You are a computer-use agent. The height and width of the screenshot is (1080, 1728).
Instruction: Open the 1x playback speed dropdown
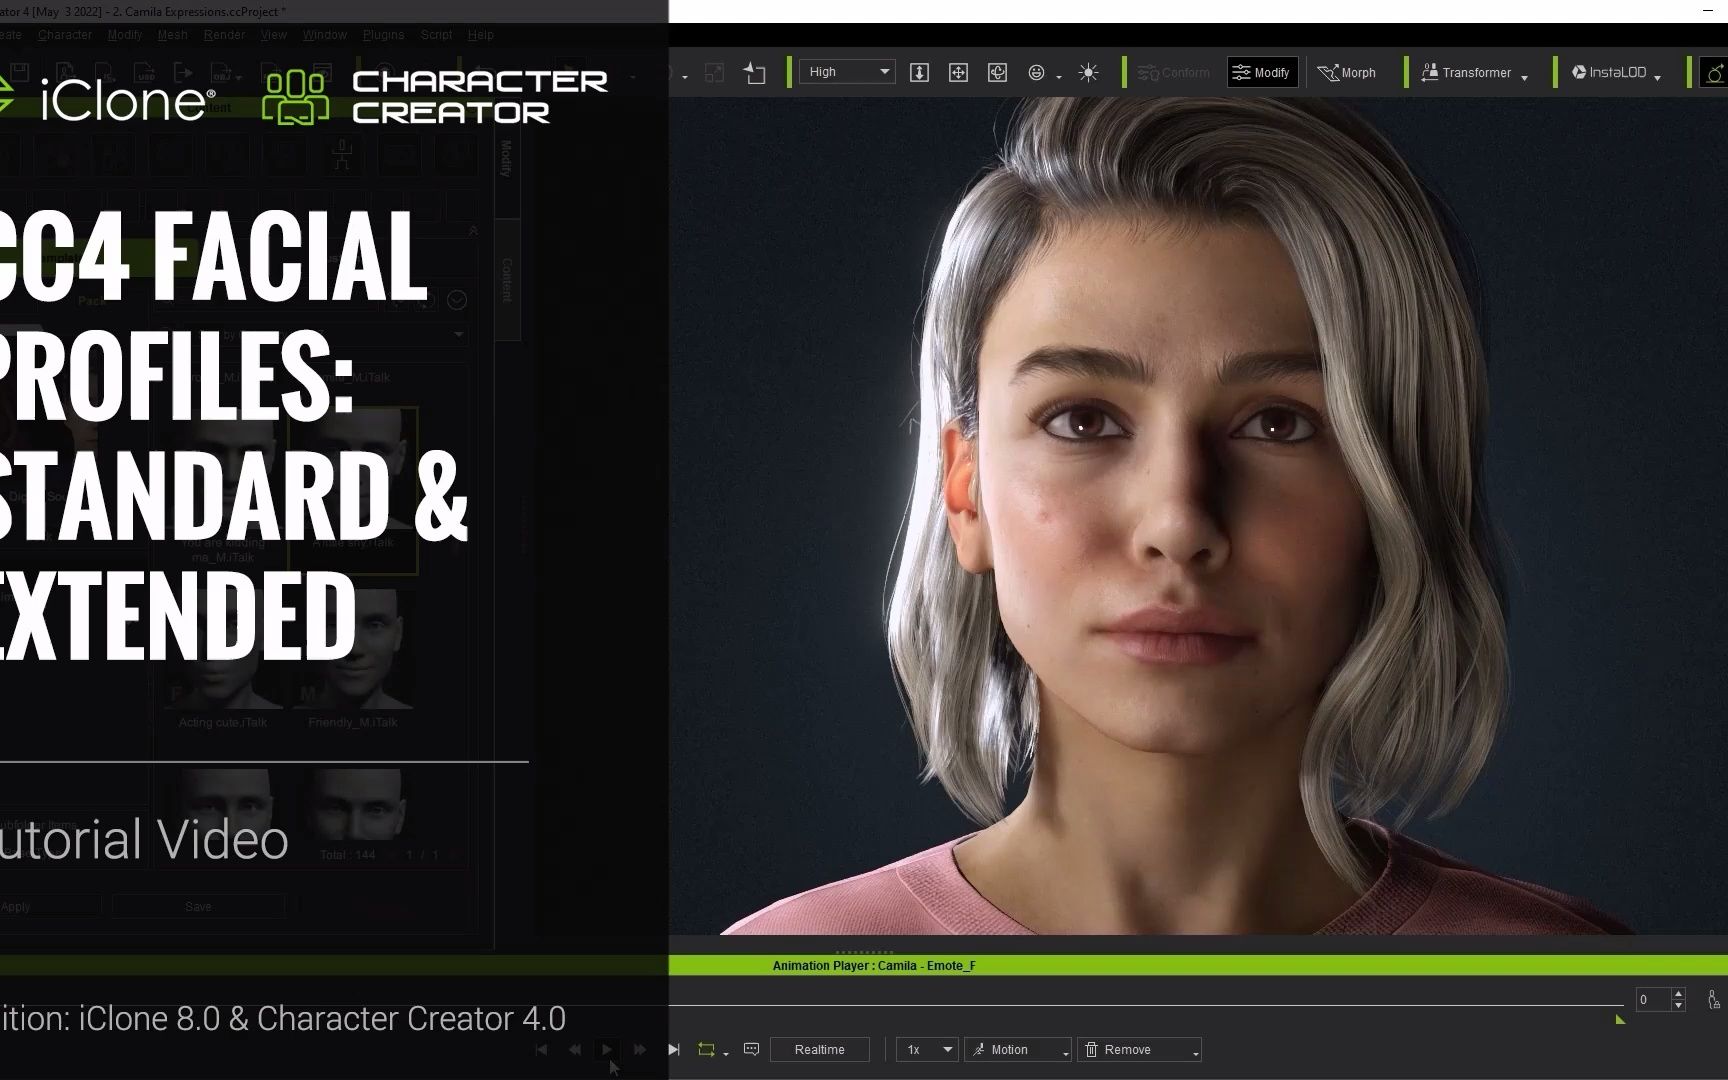coord(926,1049)
